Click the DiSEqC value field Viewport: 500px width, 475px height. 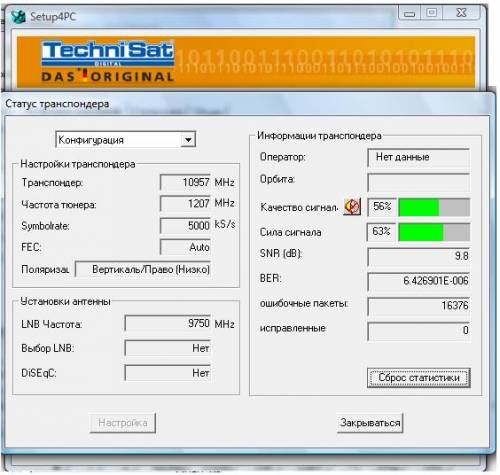pos(168,373)
